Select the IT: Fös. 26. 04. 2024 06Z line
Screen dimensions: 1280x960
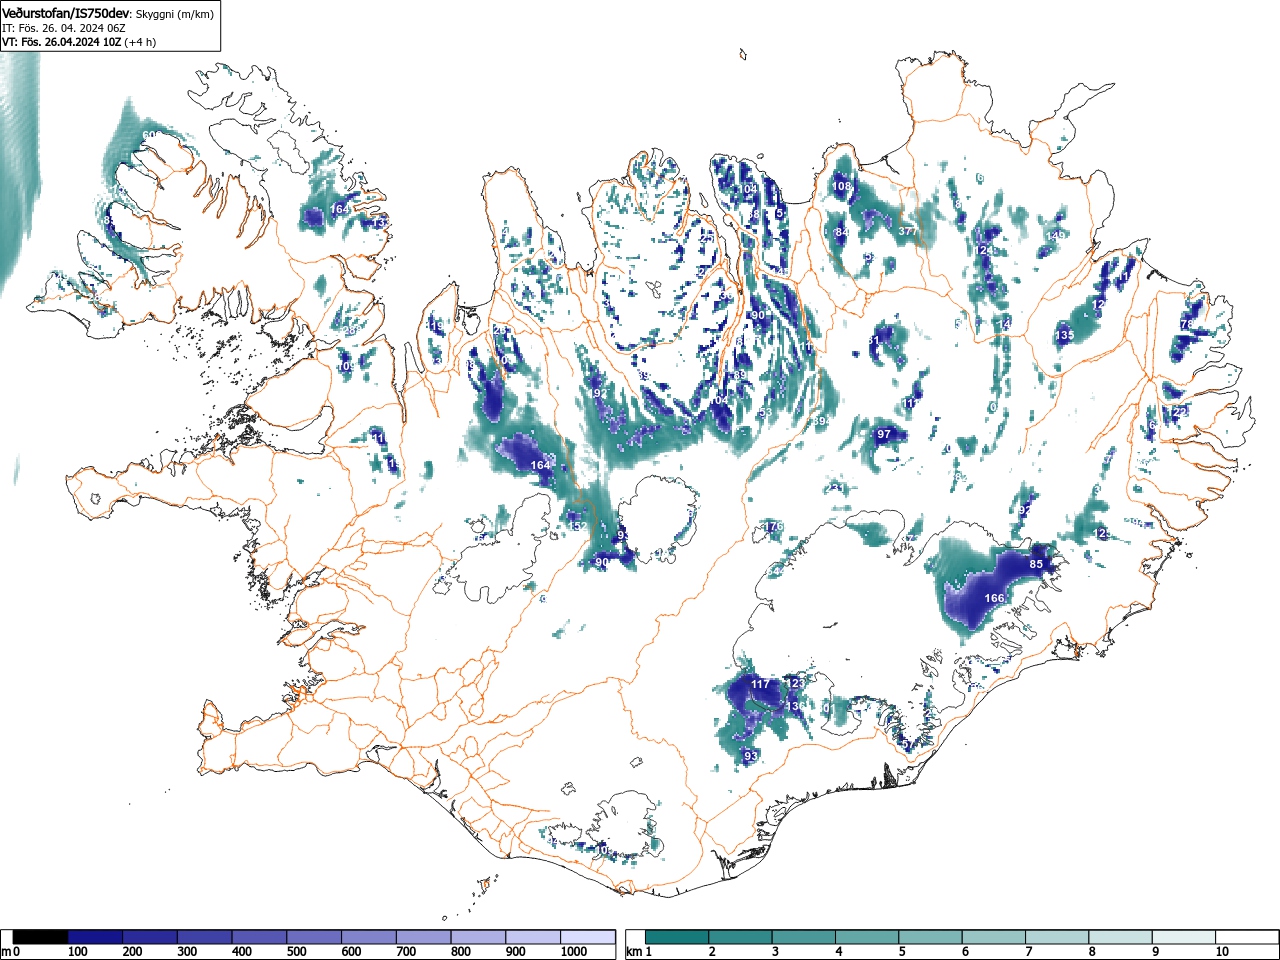64,28
